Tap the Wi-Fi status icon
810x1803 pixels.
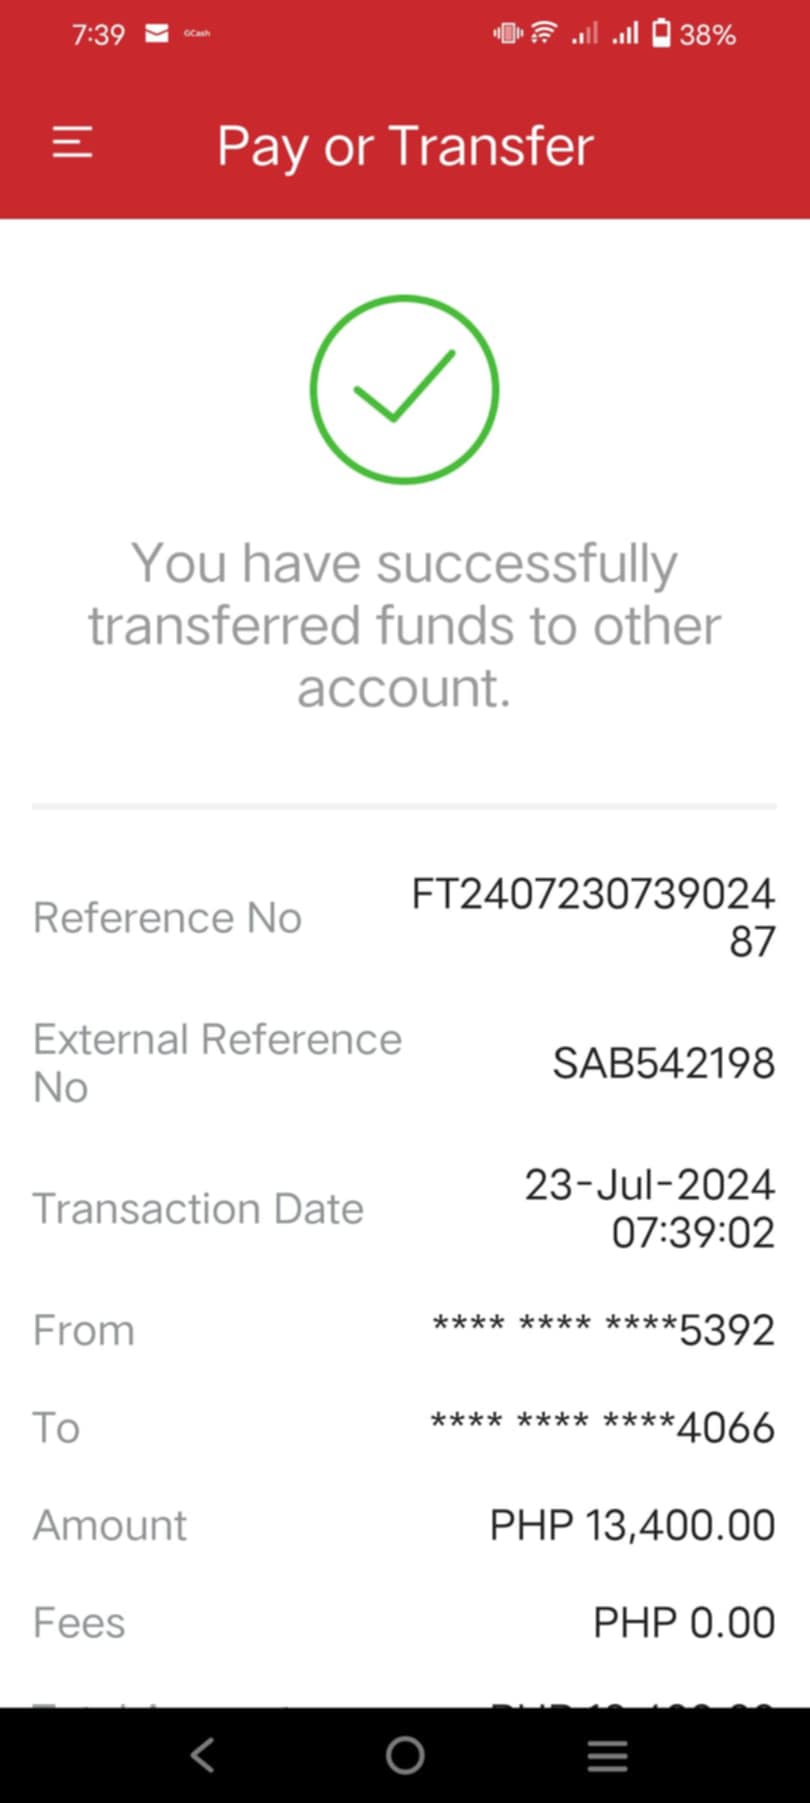(544, 34)
